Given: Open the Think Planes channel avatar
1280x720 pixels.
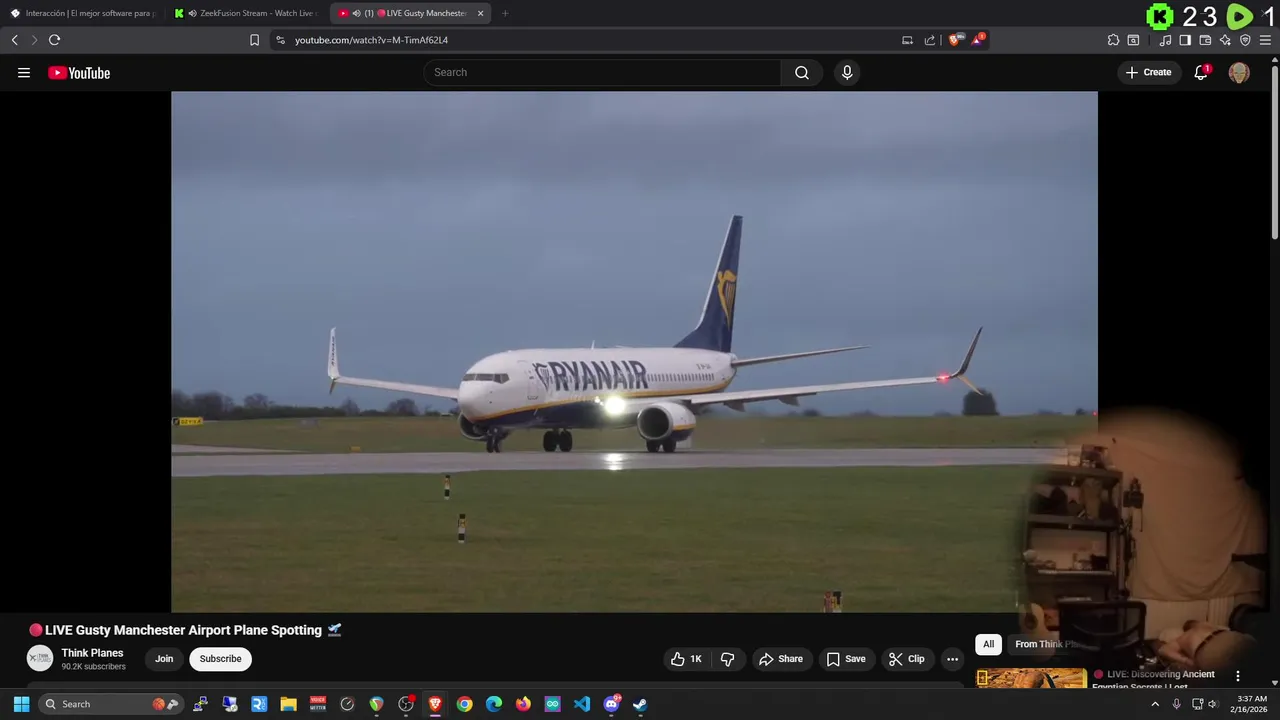Looking at the screenshot, I should pos(40,658).
